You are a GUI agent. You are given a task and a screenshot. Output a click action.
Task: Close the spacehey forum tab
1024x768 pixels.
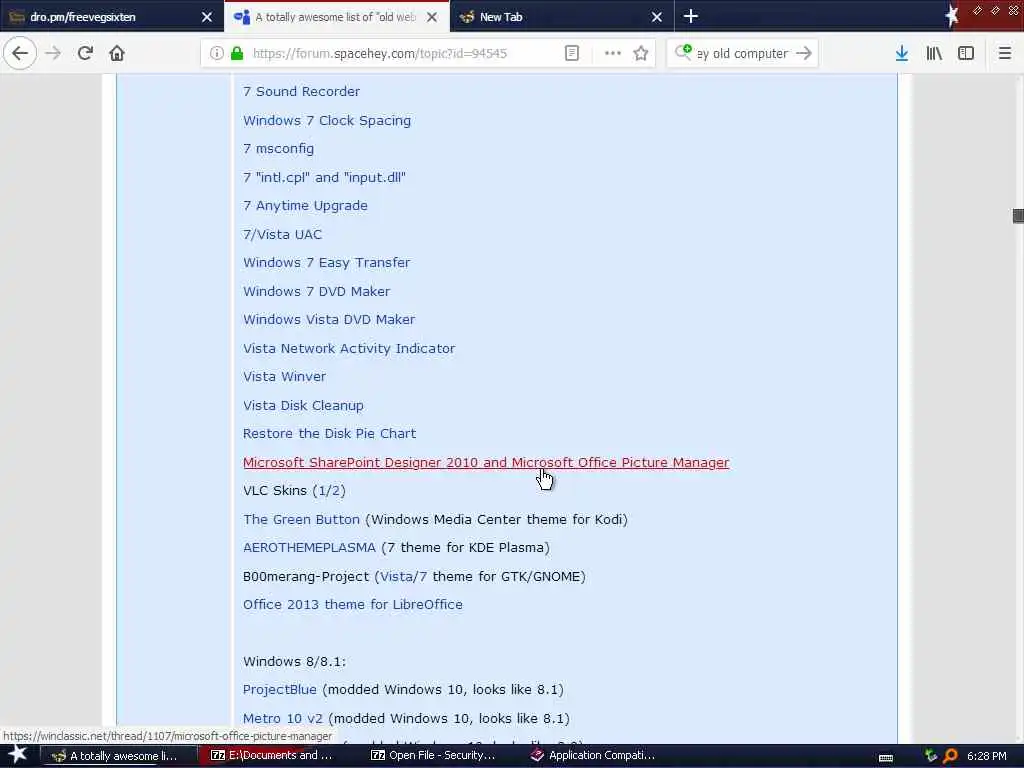[x=432, y=17]
